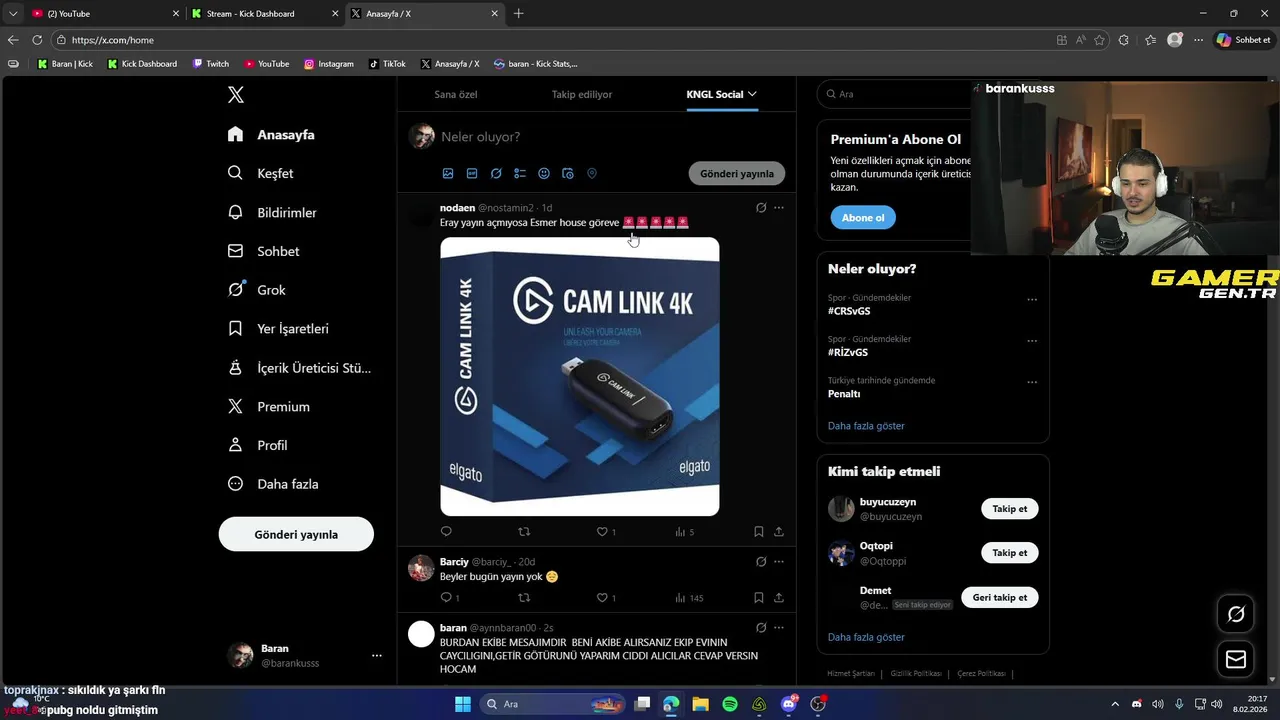Screen dimensions: 1280x720
Task: Open TikTok bookmark in bookmarks bar
Action: tap(387, 64)
